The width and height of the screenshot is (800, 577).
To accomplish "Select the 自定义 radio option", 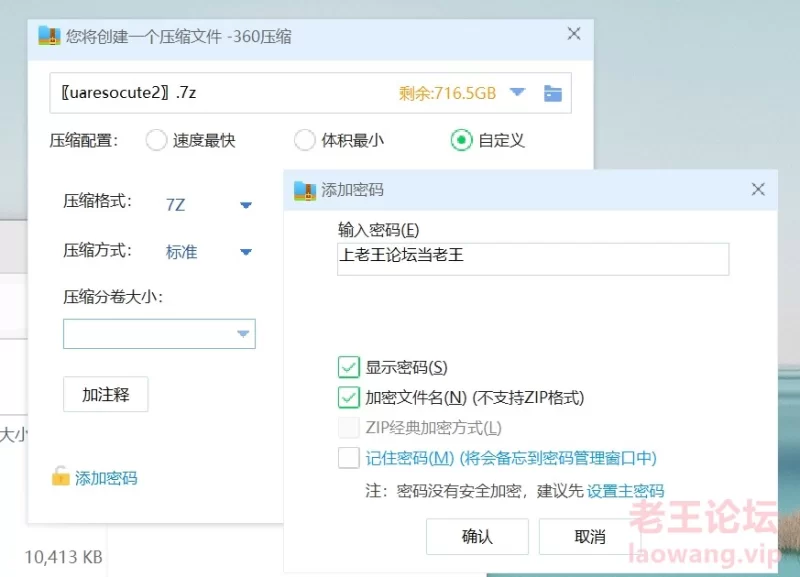I will (461, 140).
